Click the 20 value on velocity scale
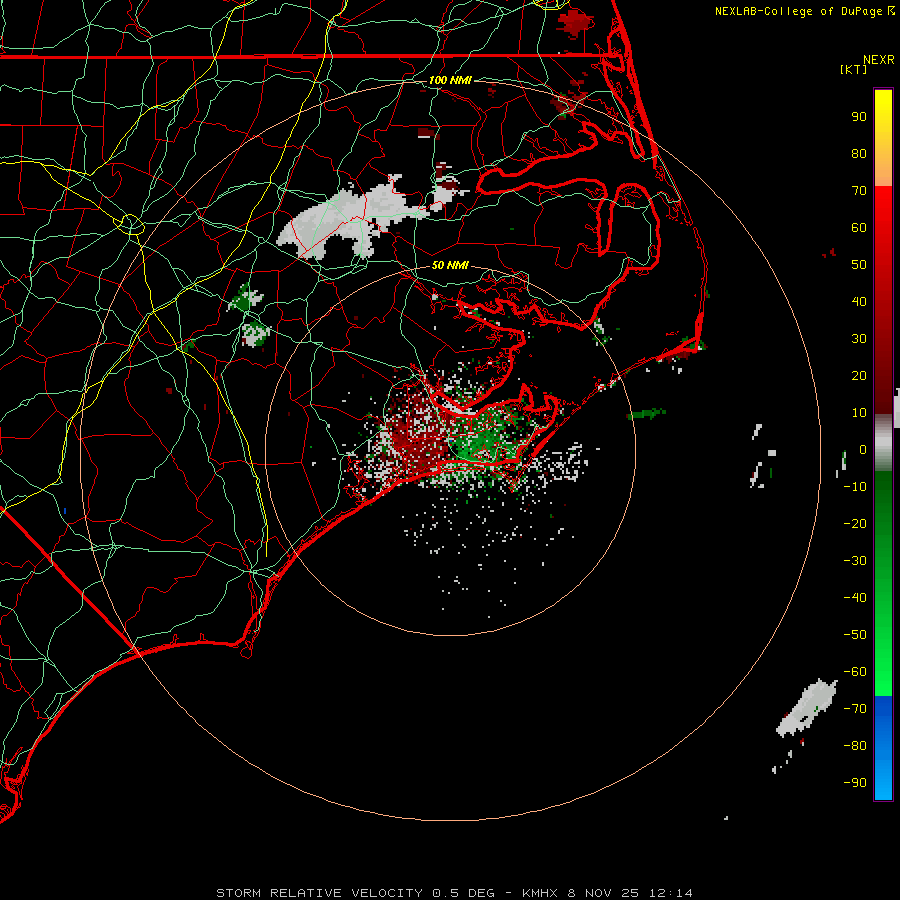 tap(859, 375)
